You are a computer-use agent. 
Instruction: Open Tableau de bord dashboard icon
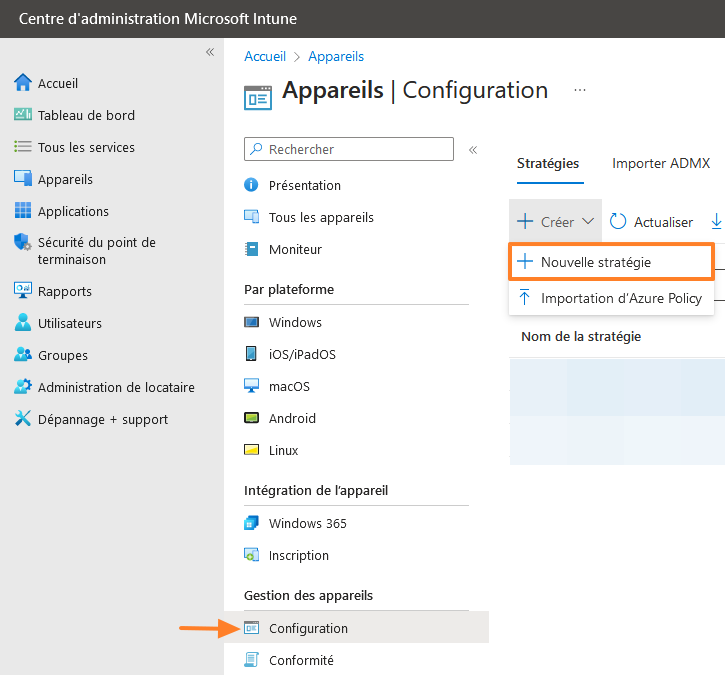click(23, 114)
